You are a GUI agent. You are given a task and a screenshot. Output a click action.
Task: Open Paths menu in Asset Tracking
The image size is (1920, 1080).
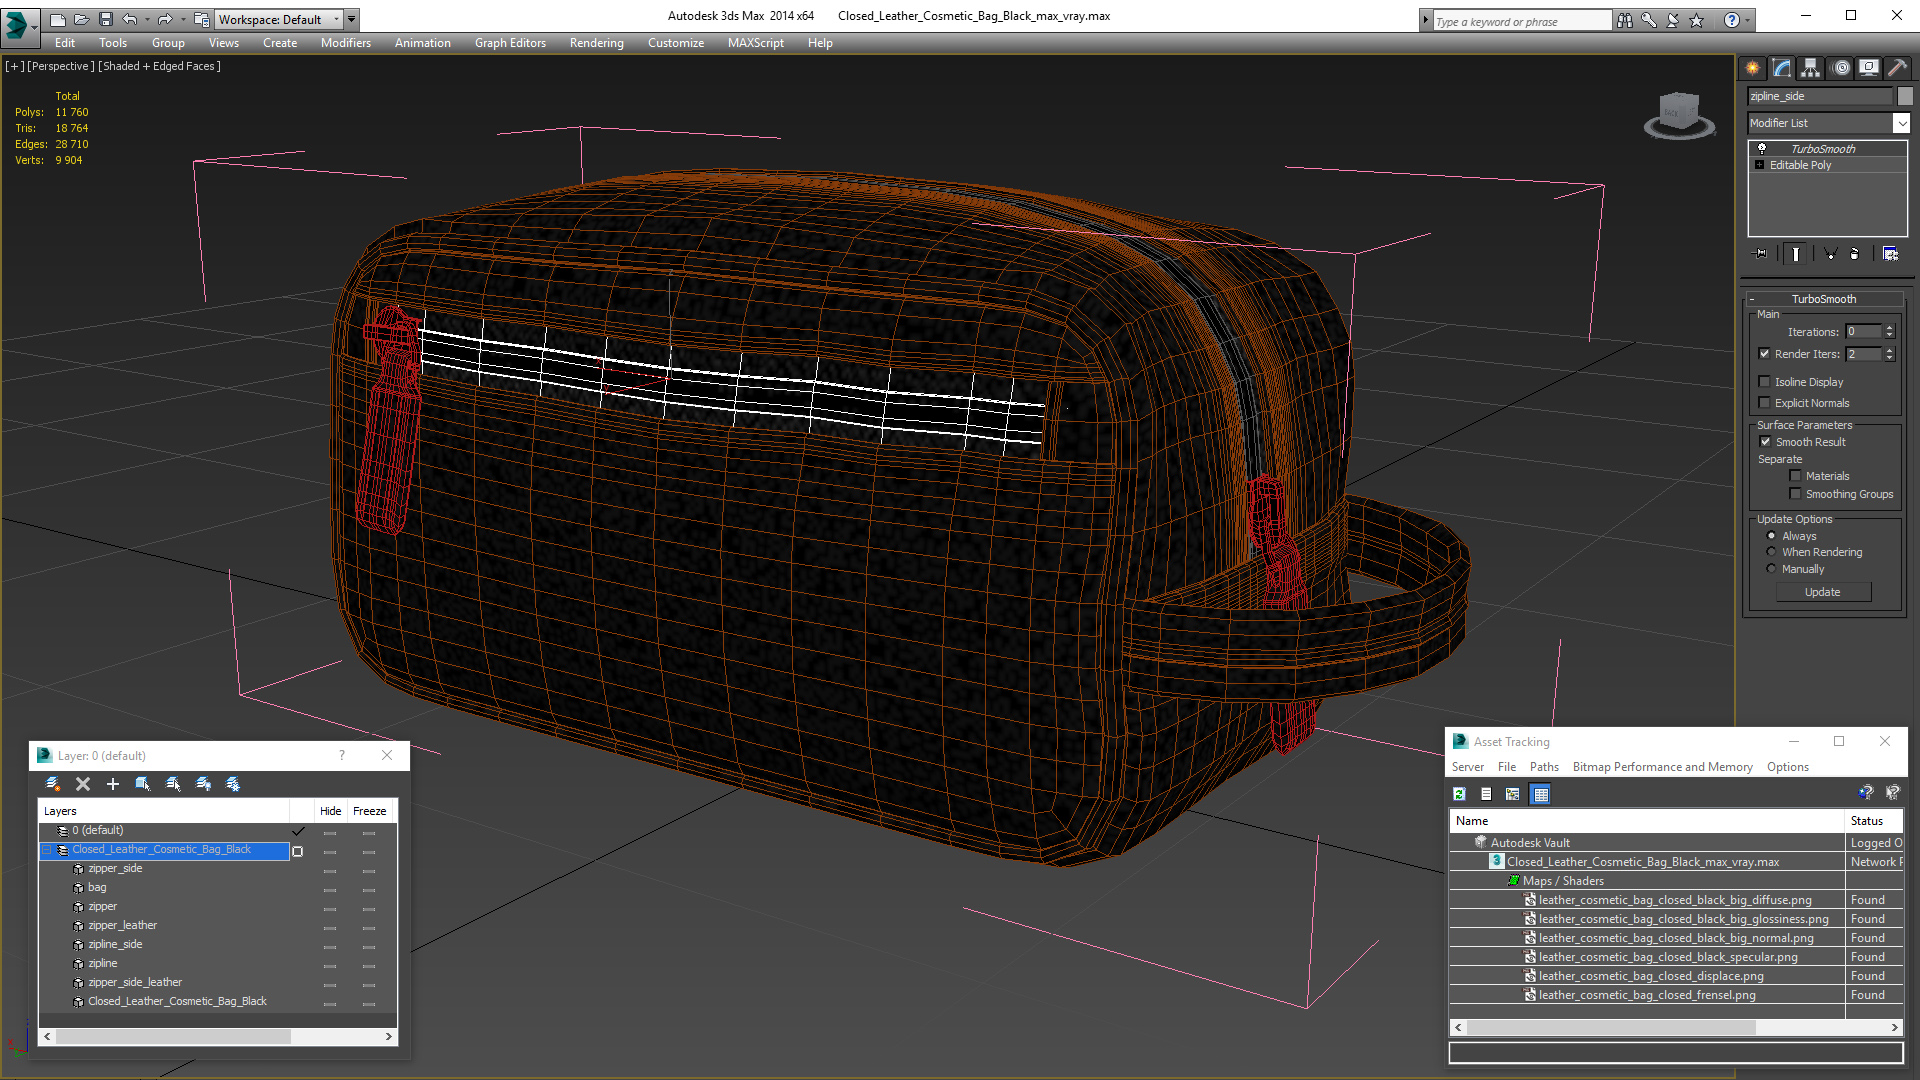coord(1544,767)
